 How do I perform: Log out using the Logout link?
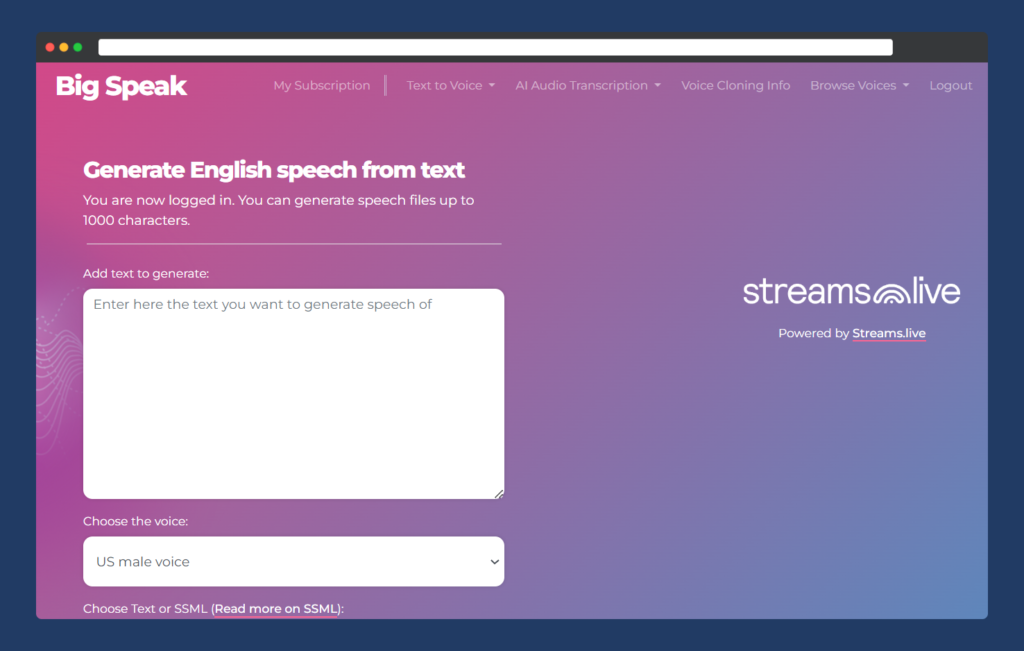point(950,86)
